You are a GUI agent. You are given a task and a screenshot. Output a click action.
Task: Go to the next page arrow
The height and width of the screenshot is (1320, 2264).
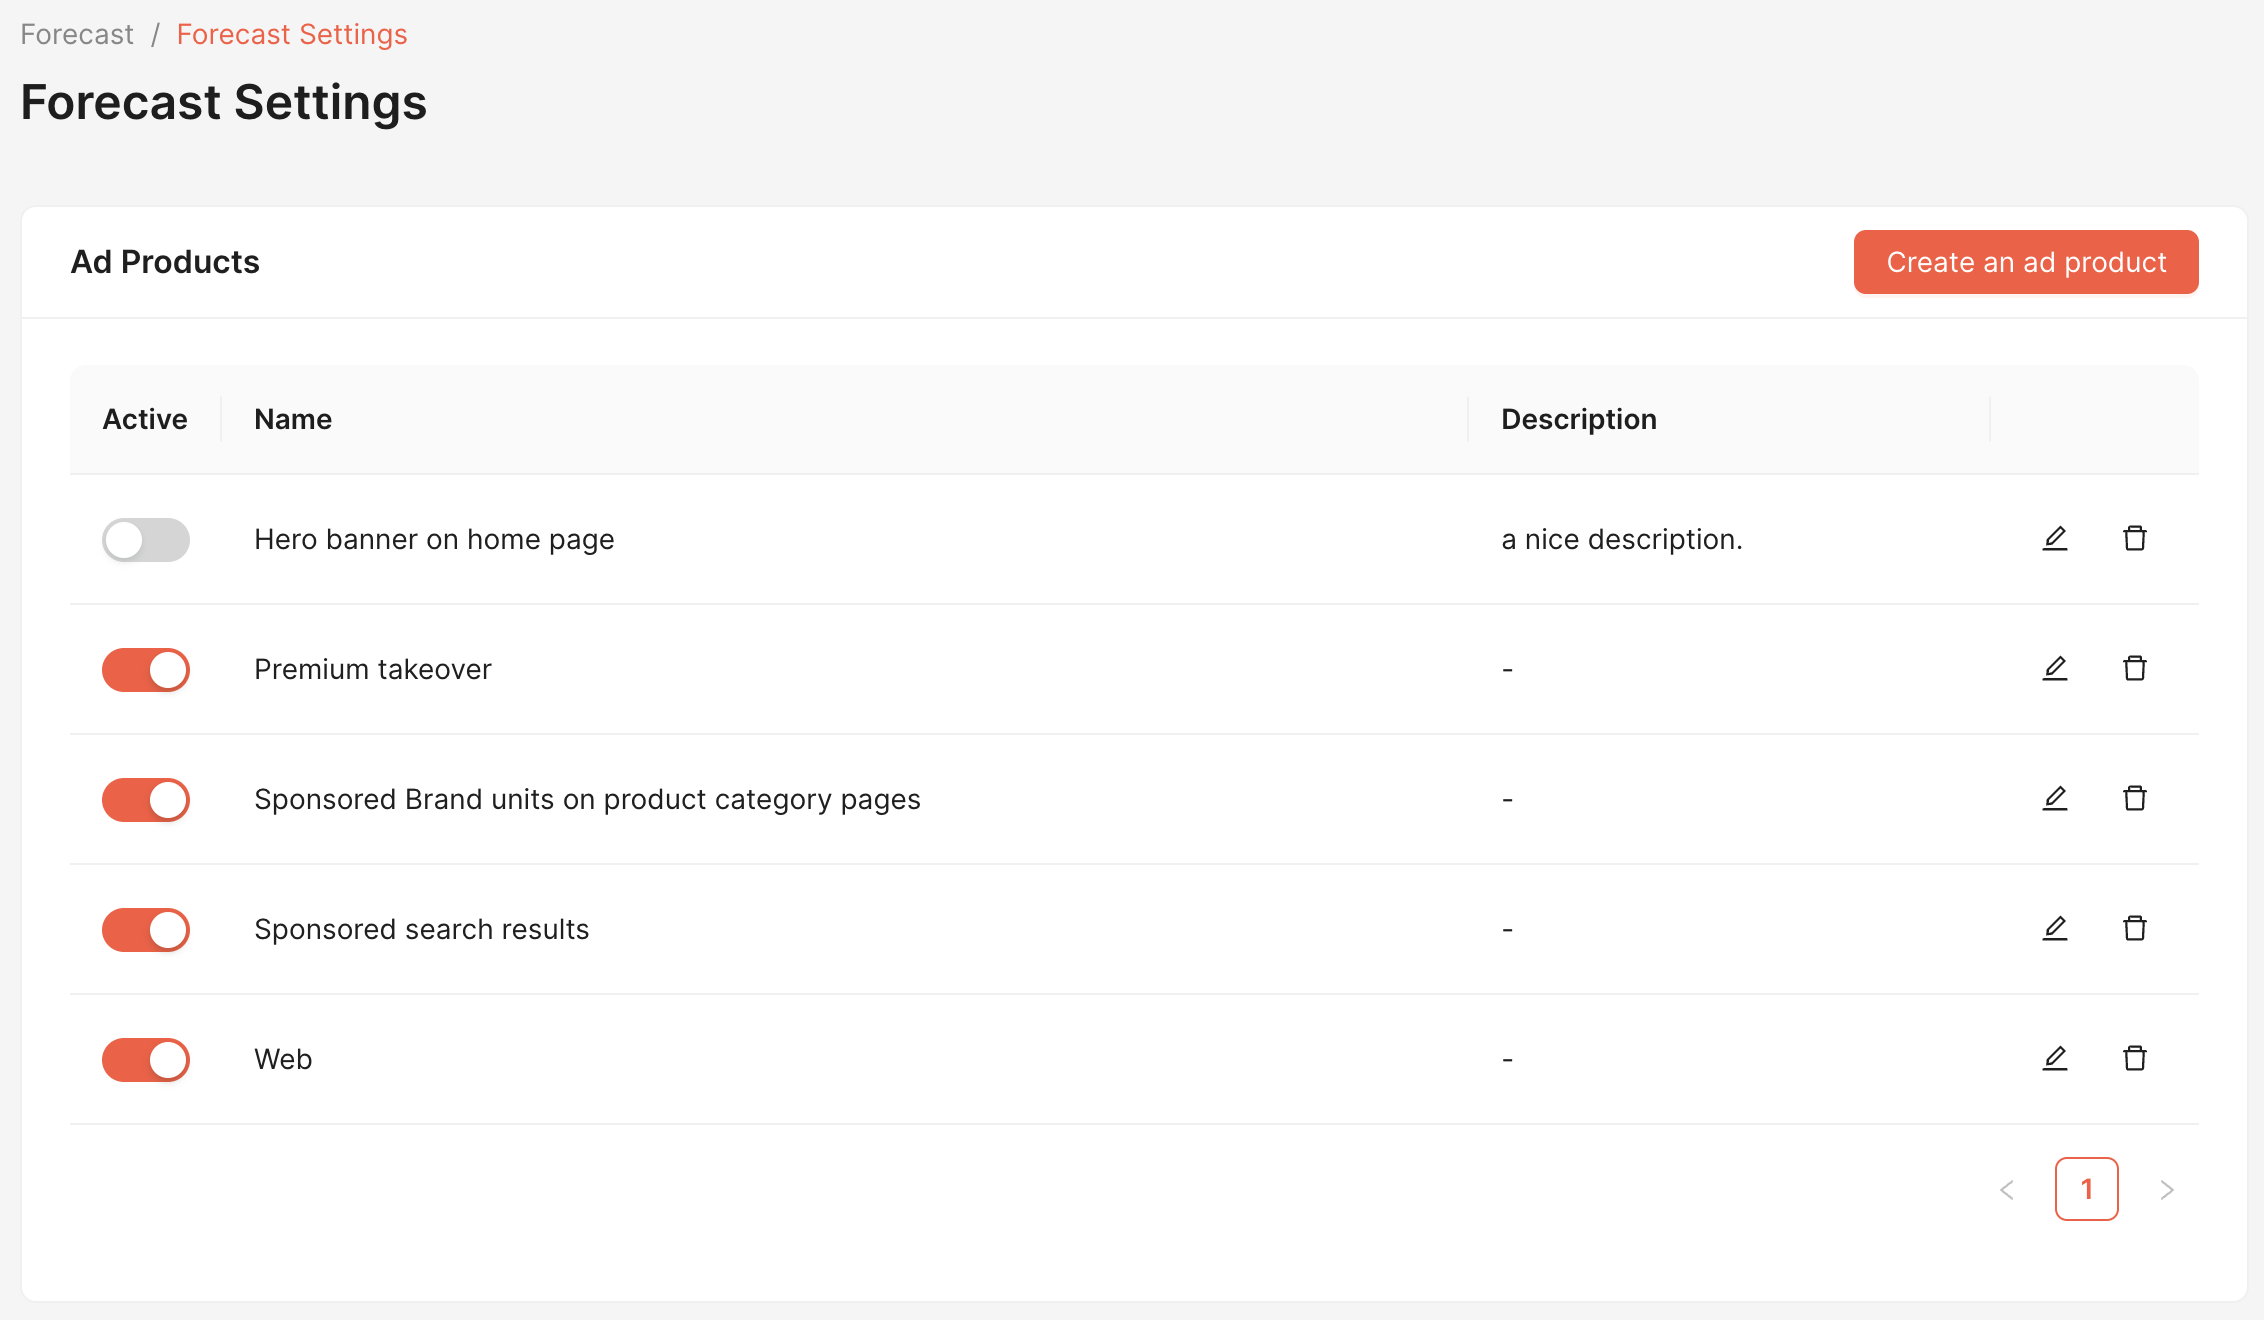tap(2166, 1190)
